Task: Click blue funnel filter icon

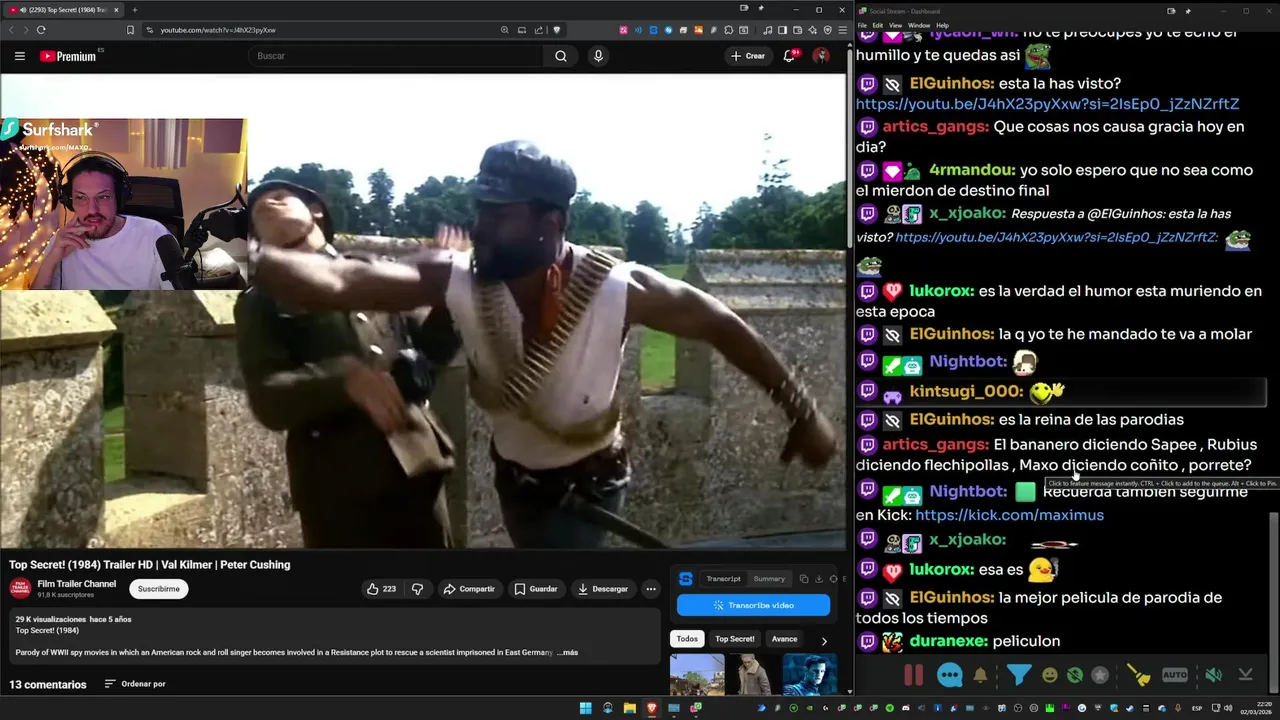Action: (x=1018, y=675)
